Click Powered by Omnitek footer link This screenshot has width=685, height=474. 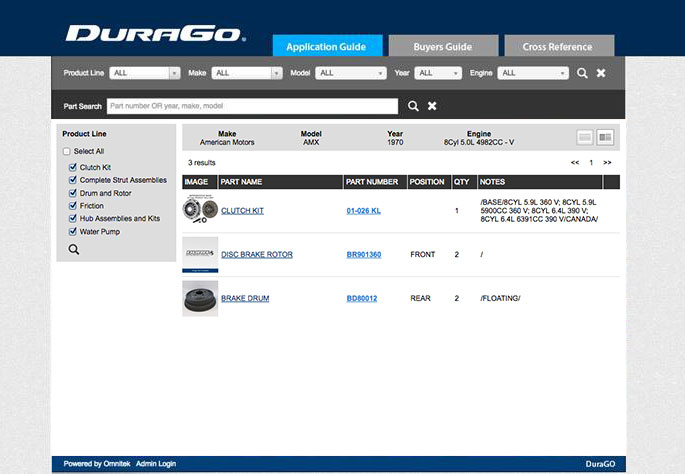coord(97,464)
